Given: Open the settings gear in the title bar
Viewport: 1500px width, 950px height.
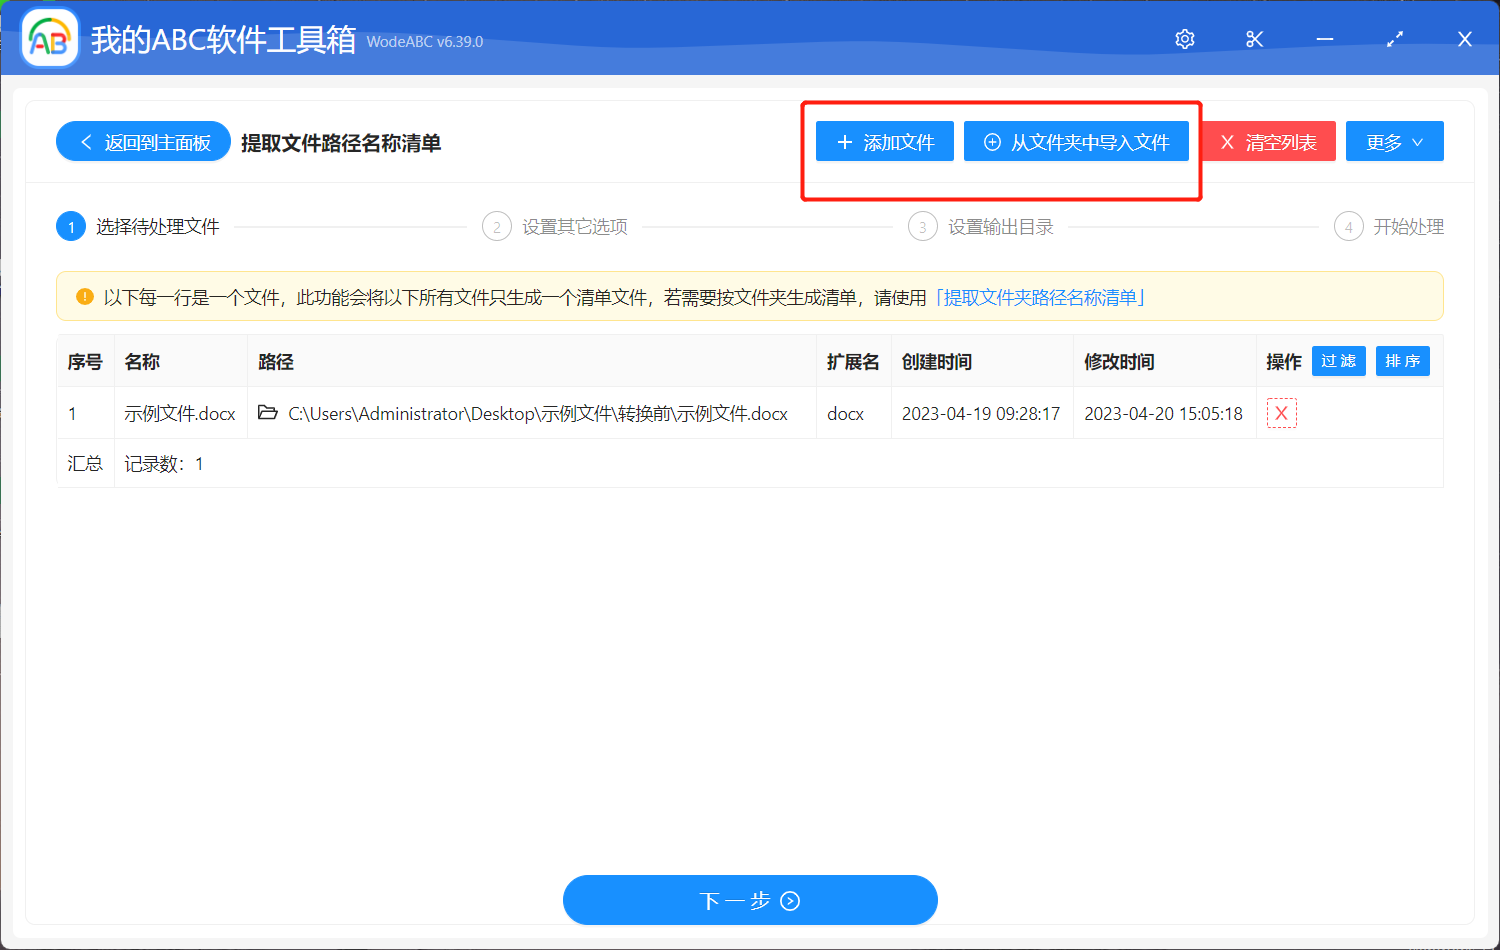Looking at the screenshot, I should click(1184, 38).
